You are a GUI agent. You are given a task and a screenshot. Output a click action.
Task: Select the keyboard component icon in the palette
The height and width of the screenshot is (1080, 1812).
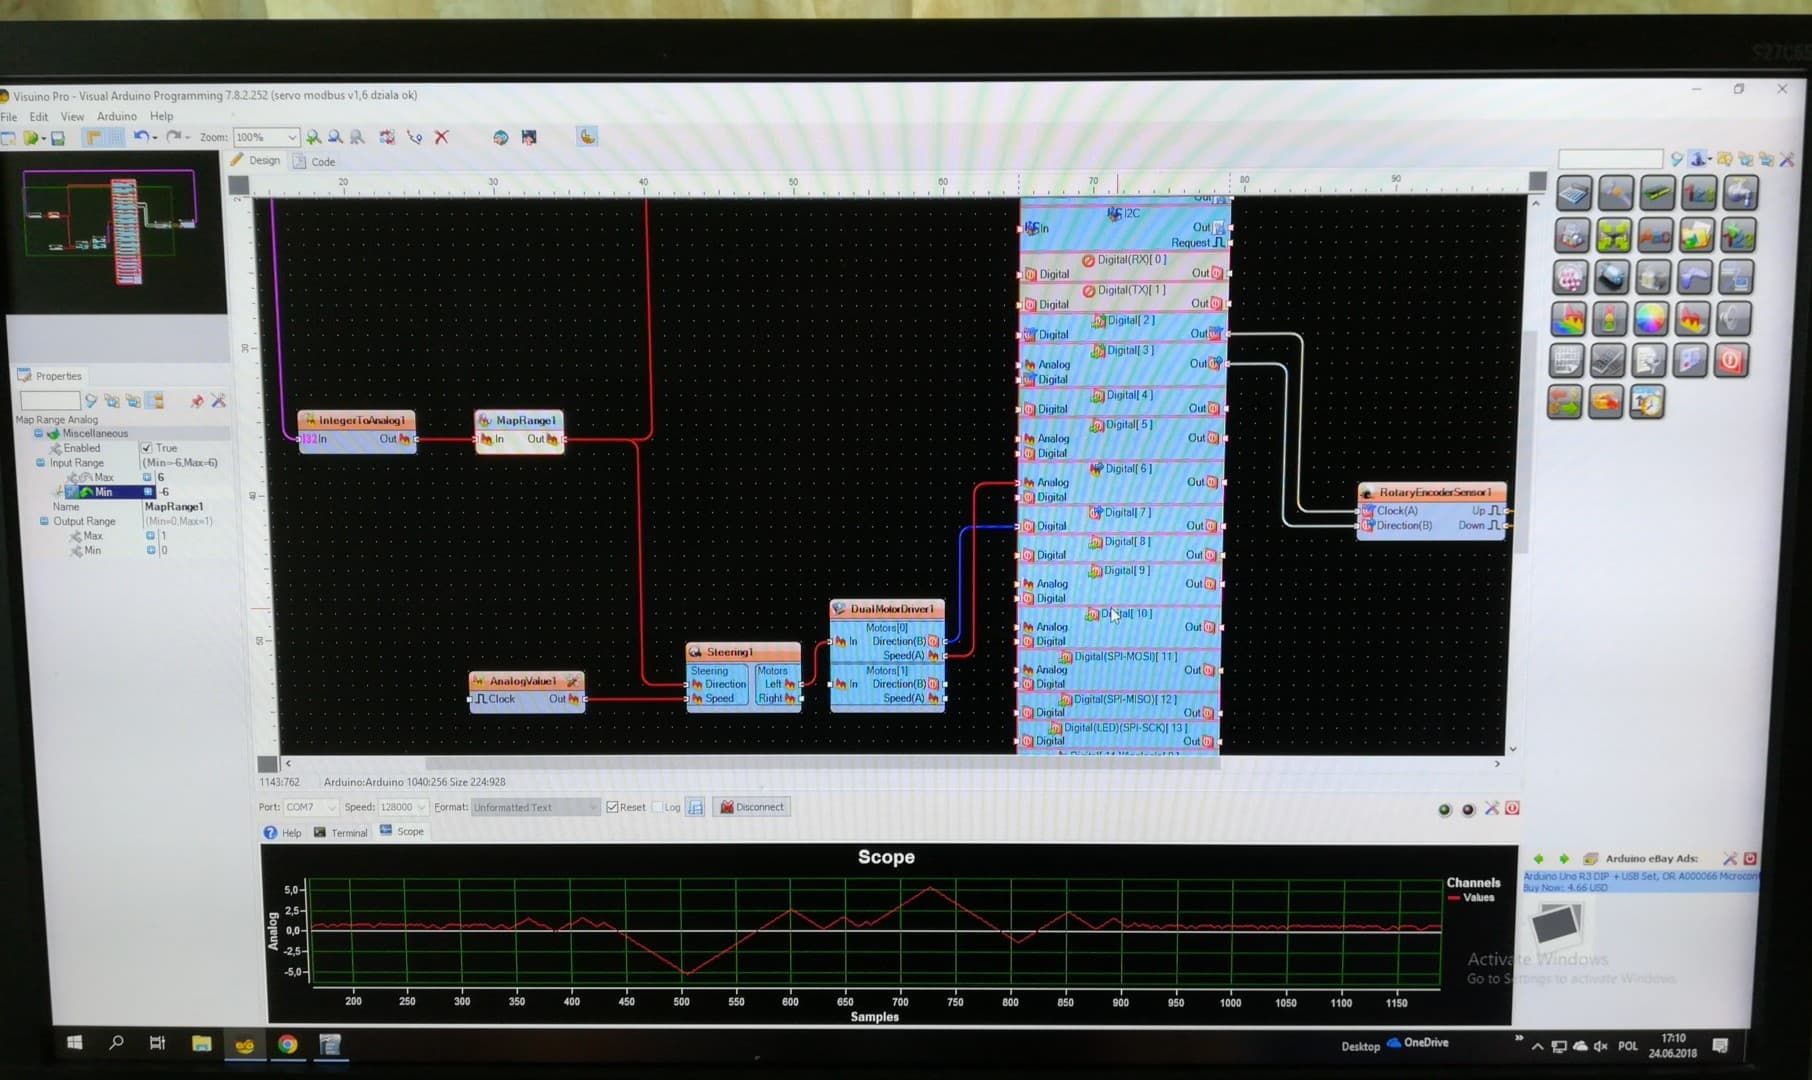pyautogui.click(x=1567, y=359)
